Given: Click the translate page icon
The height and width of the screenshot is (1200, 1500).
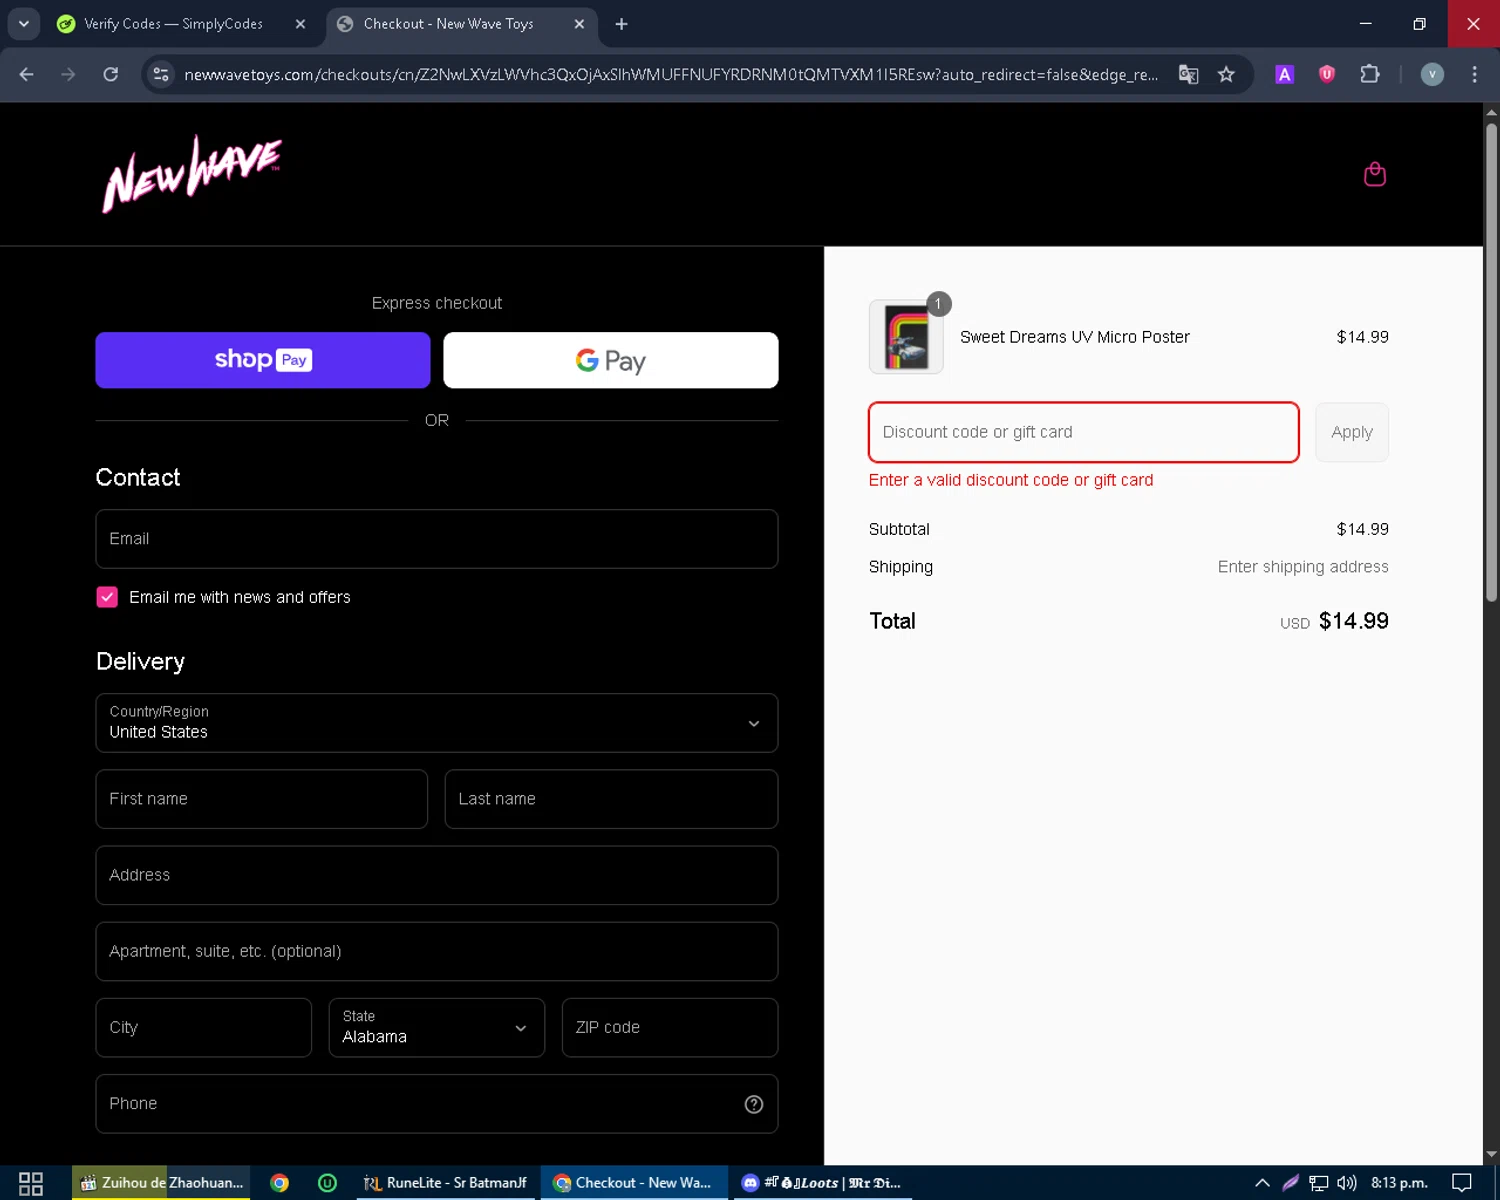Looking at the screenshot, I should click(x=1188, y=74).
